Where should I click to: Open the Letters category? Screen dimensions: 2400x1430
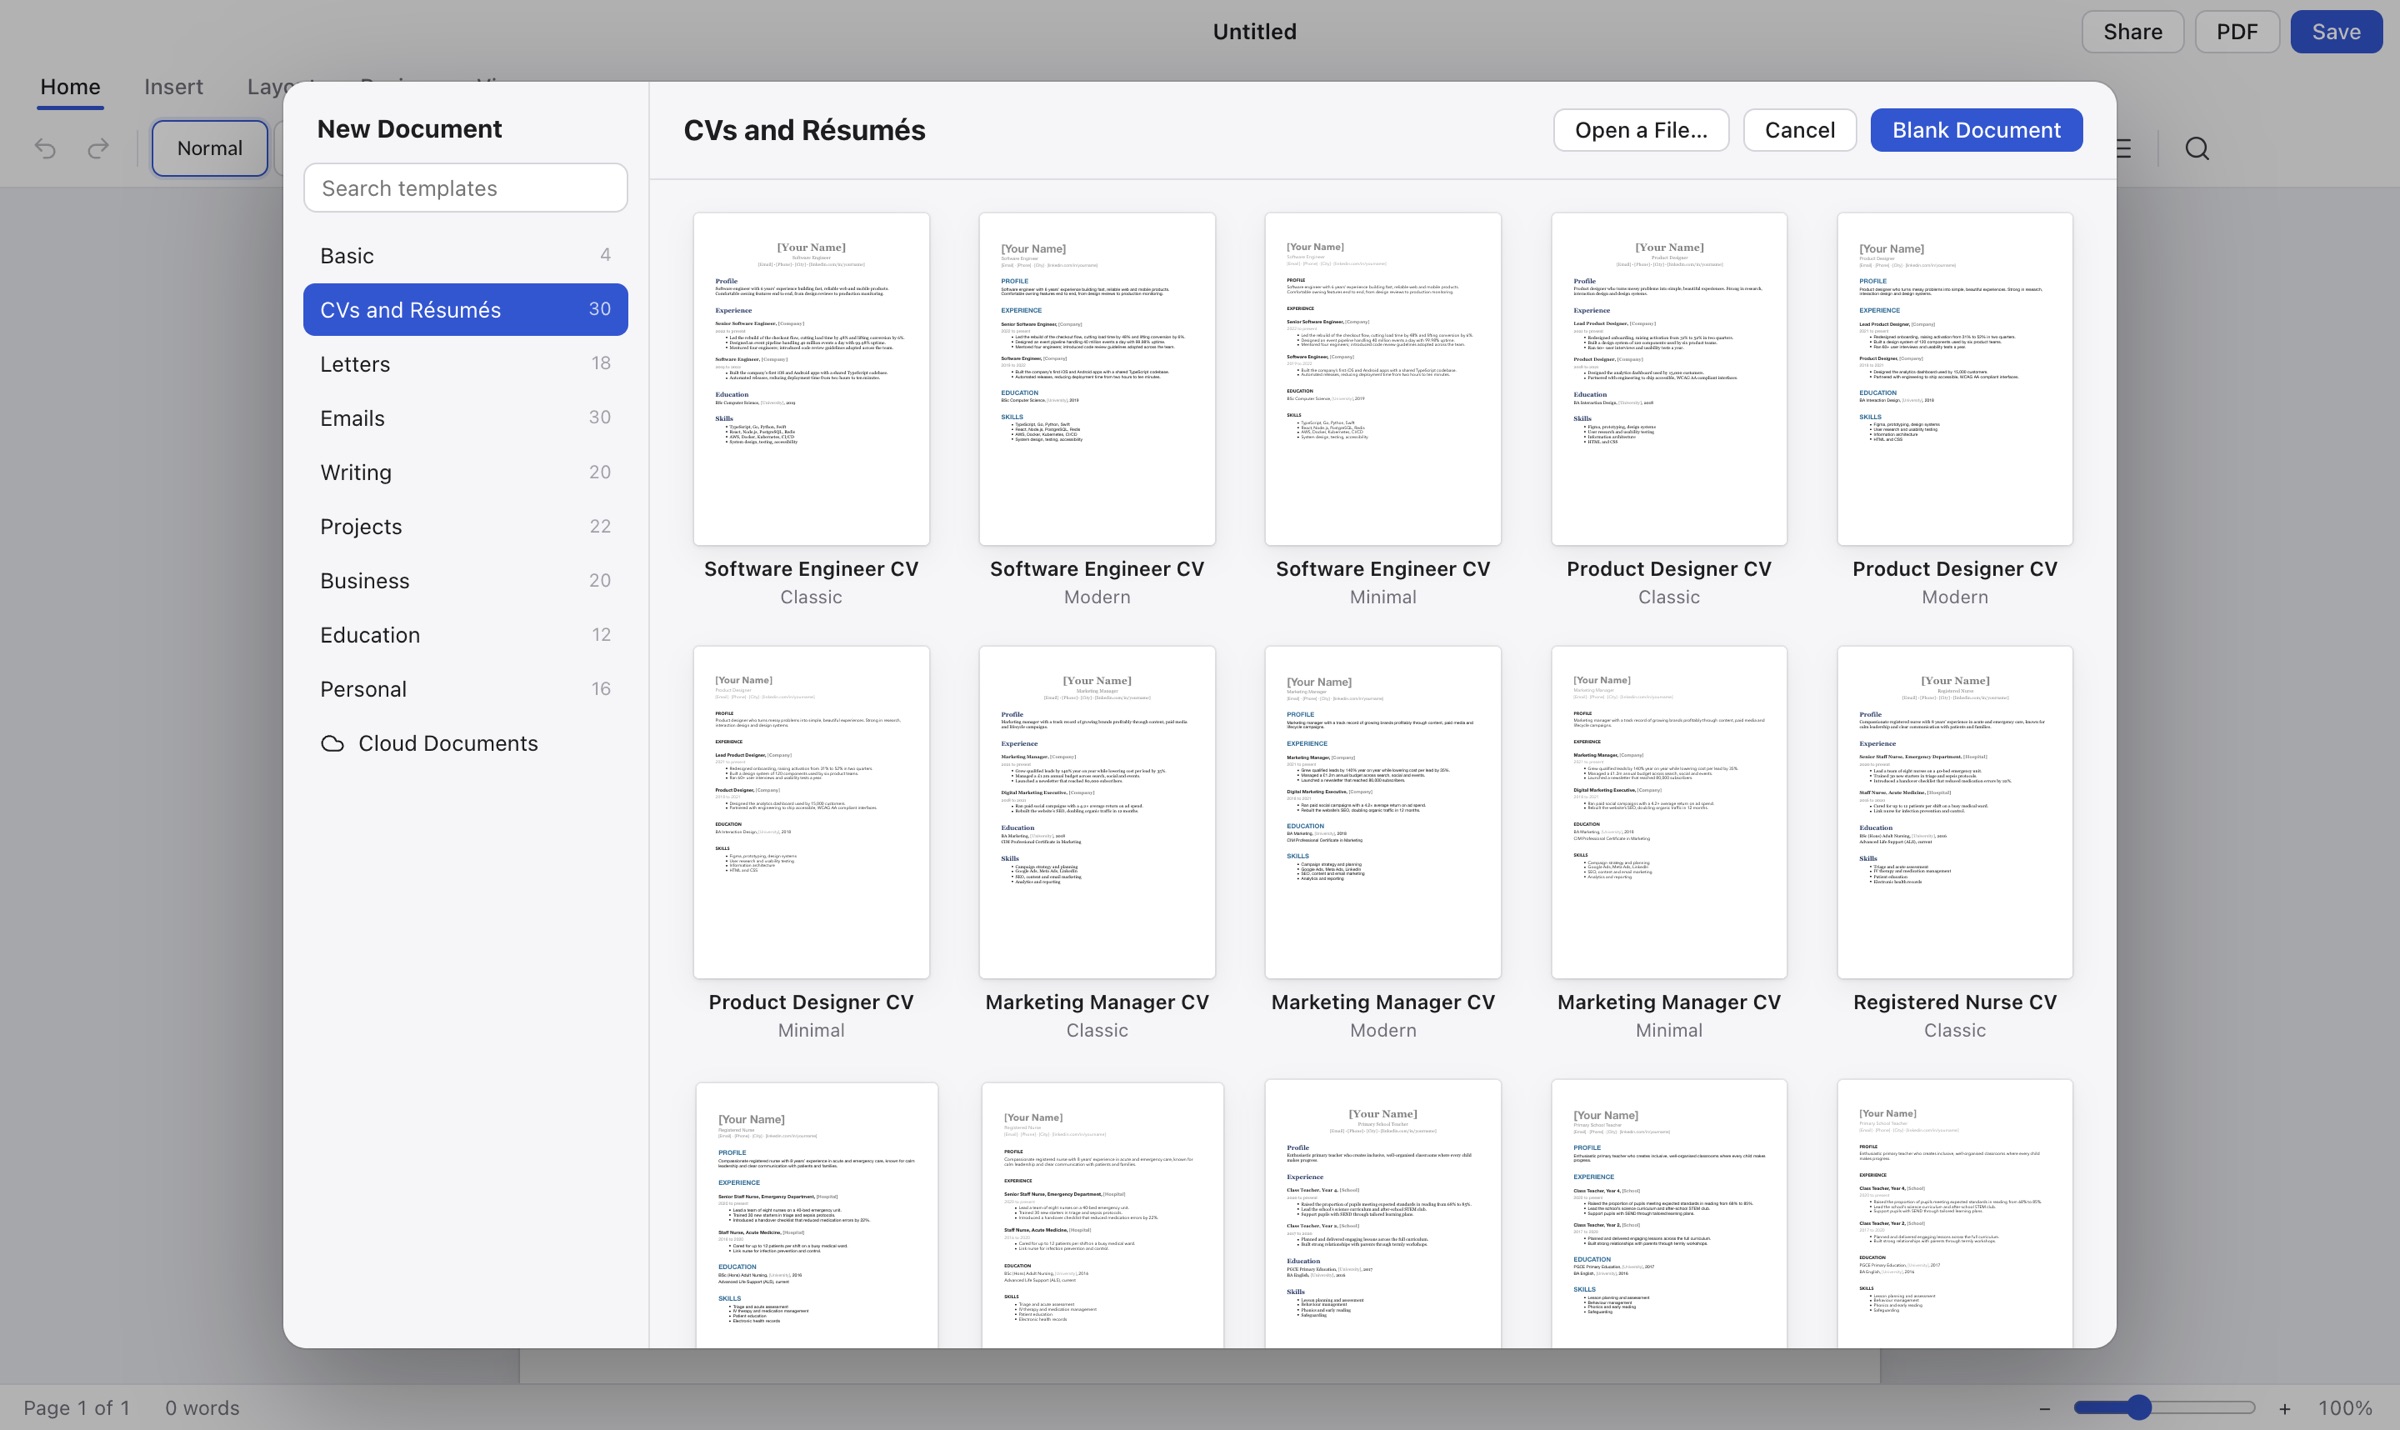pyautogui.click(x=466, y=363)
